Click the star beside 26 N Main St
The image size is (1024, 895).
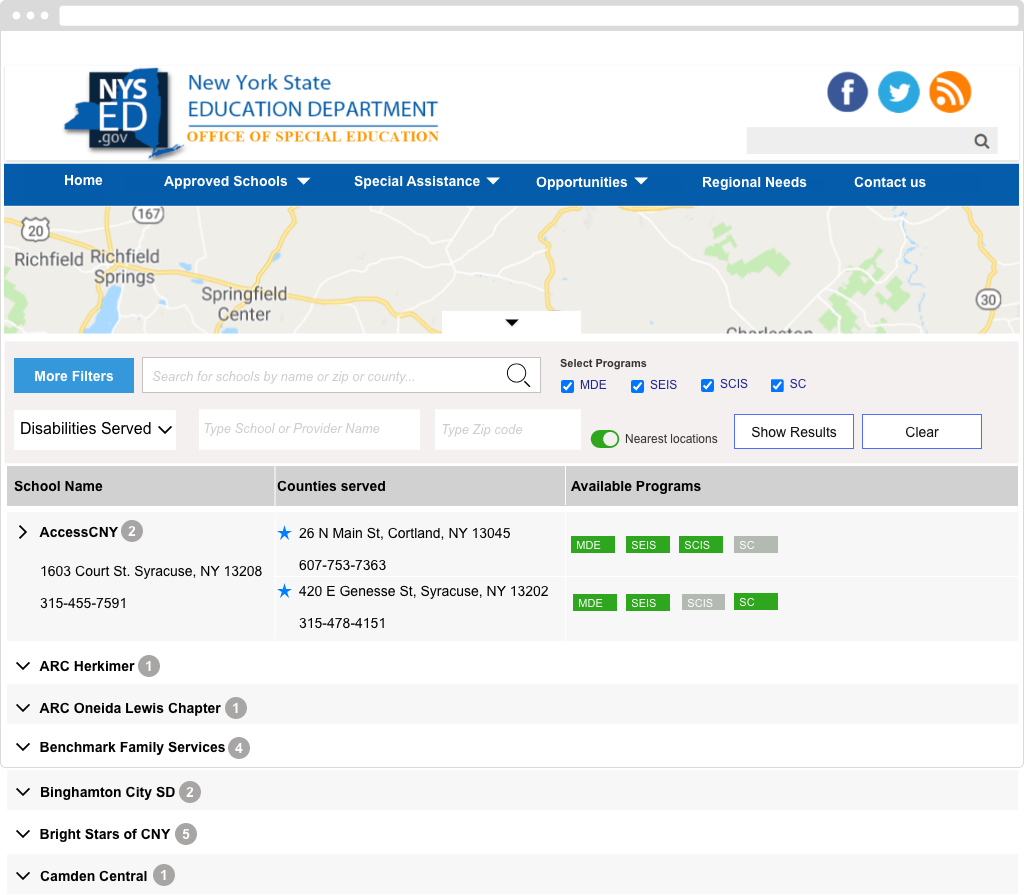[x=285, y=533]
